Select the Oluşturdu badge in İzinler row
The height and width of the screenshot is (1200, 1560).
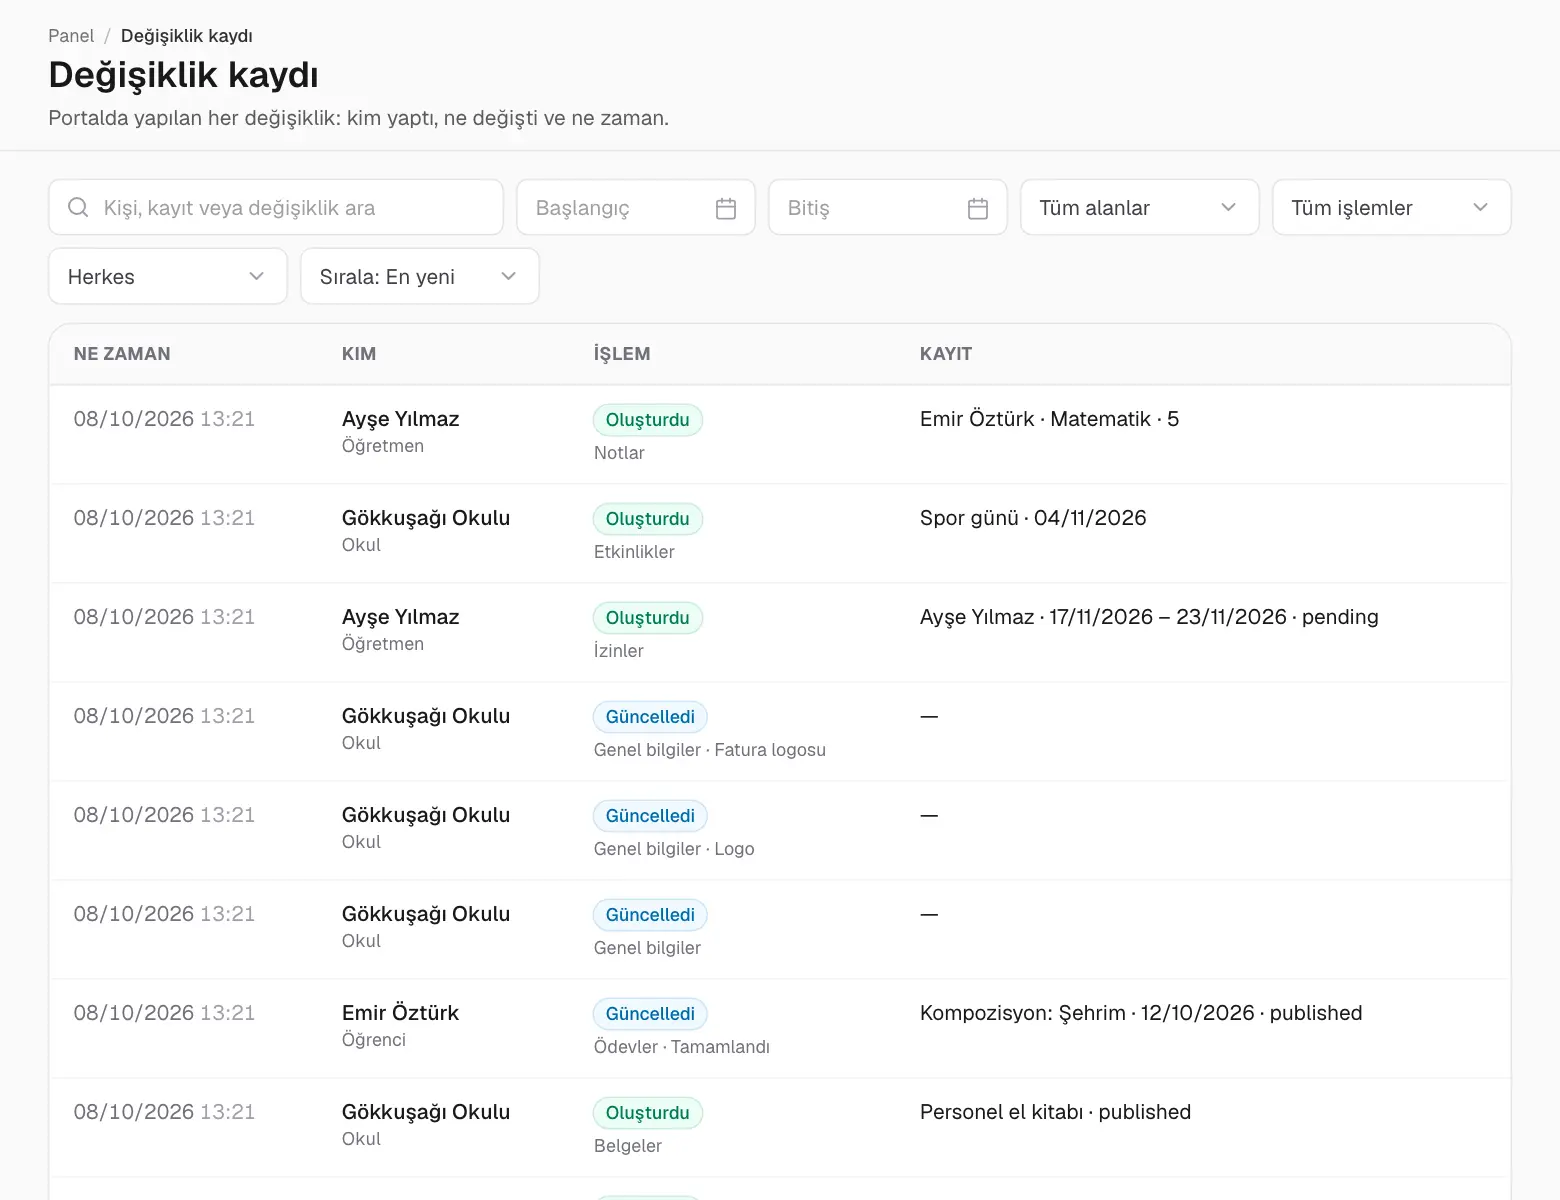[x=648, y=618]
